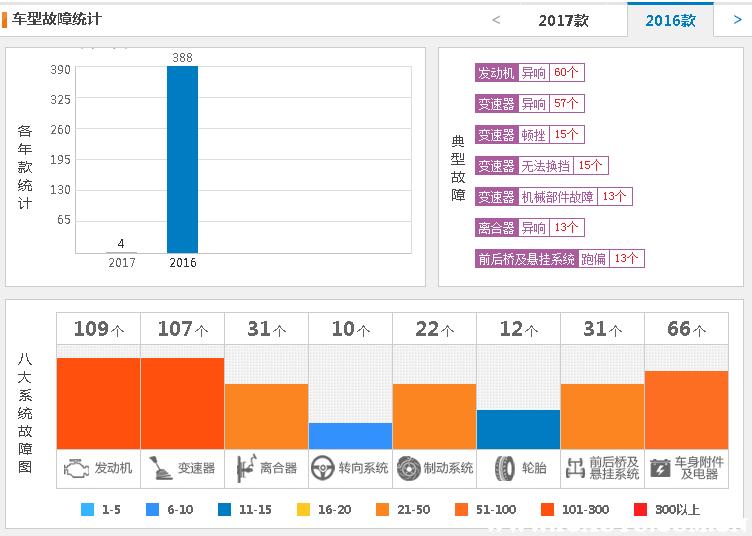
Task: Go to next model year arrow
Action: (738, 20)
